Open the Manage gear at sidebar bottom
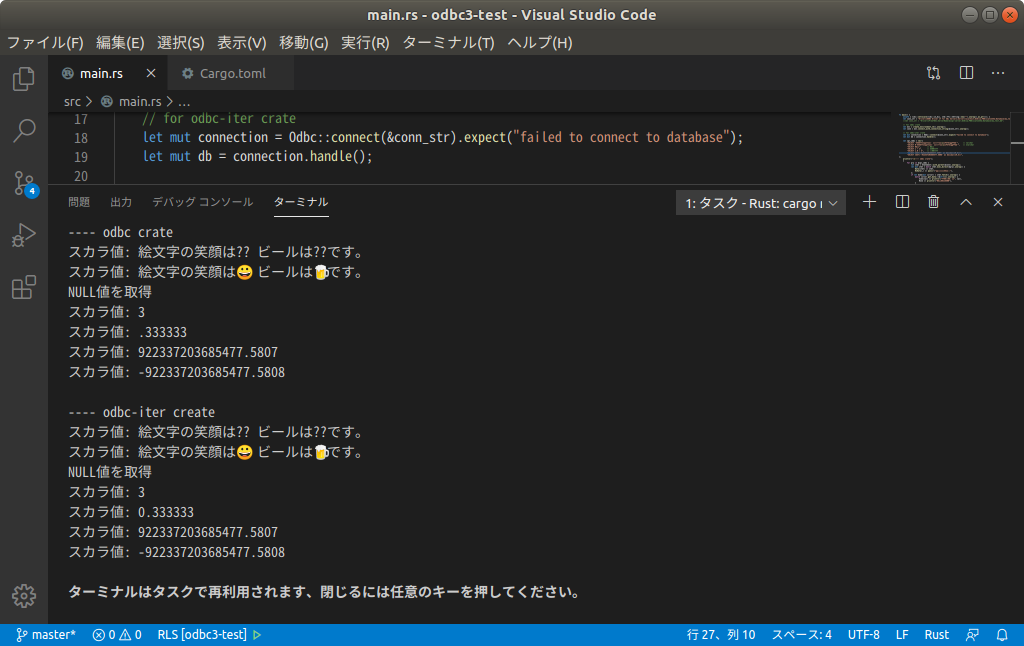 coord(24,596)
